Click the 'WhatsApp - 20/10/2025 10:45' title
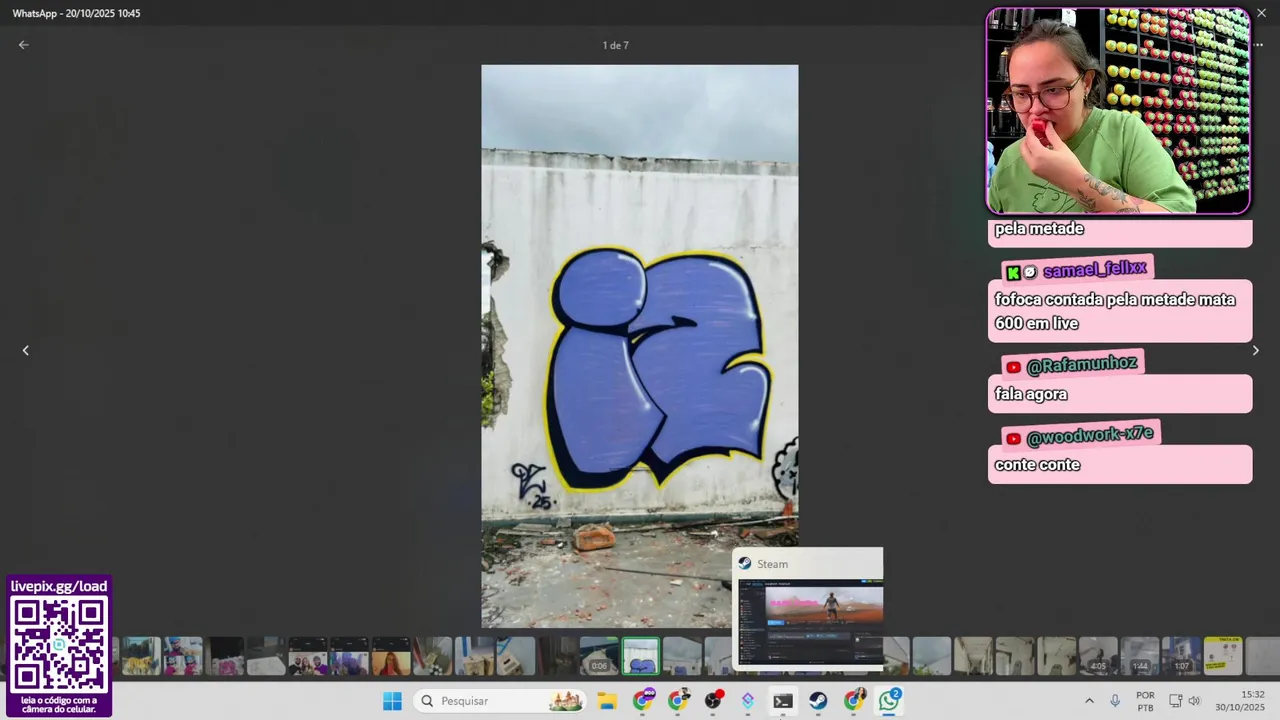Image resolution: width=1280 pixels, height=720 pixels. 76,14
